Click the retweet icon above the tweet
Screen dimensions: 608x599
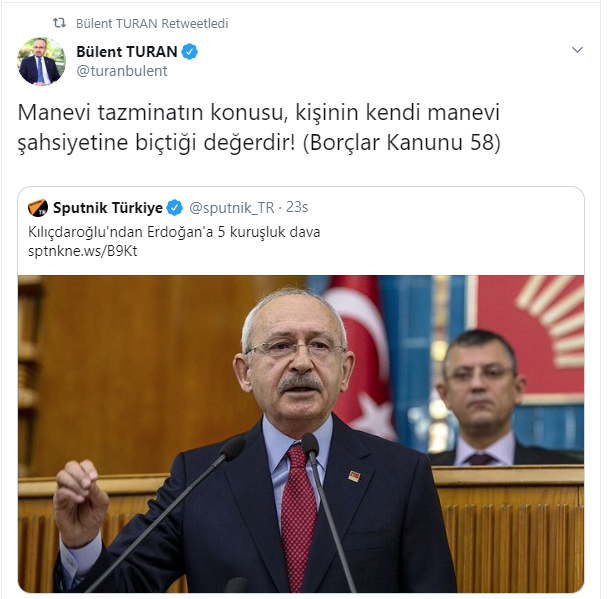[x=59, y=23]
